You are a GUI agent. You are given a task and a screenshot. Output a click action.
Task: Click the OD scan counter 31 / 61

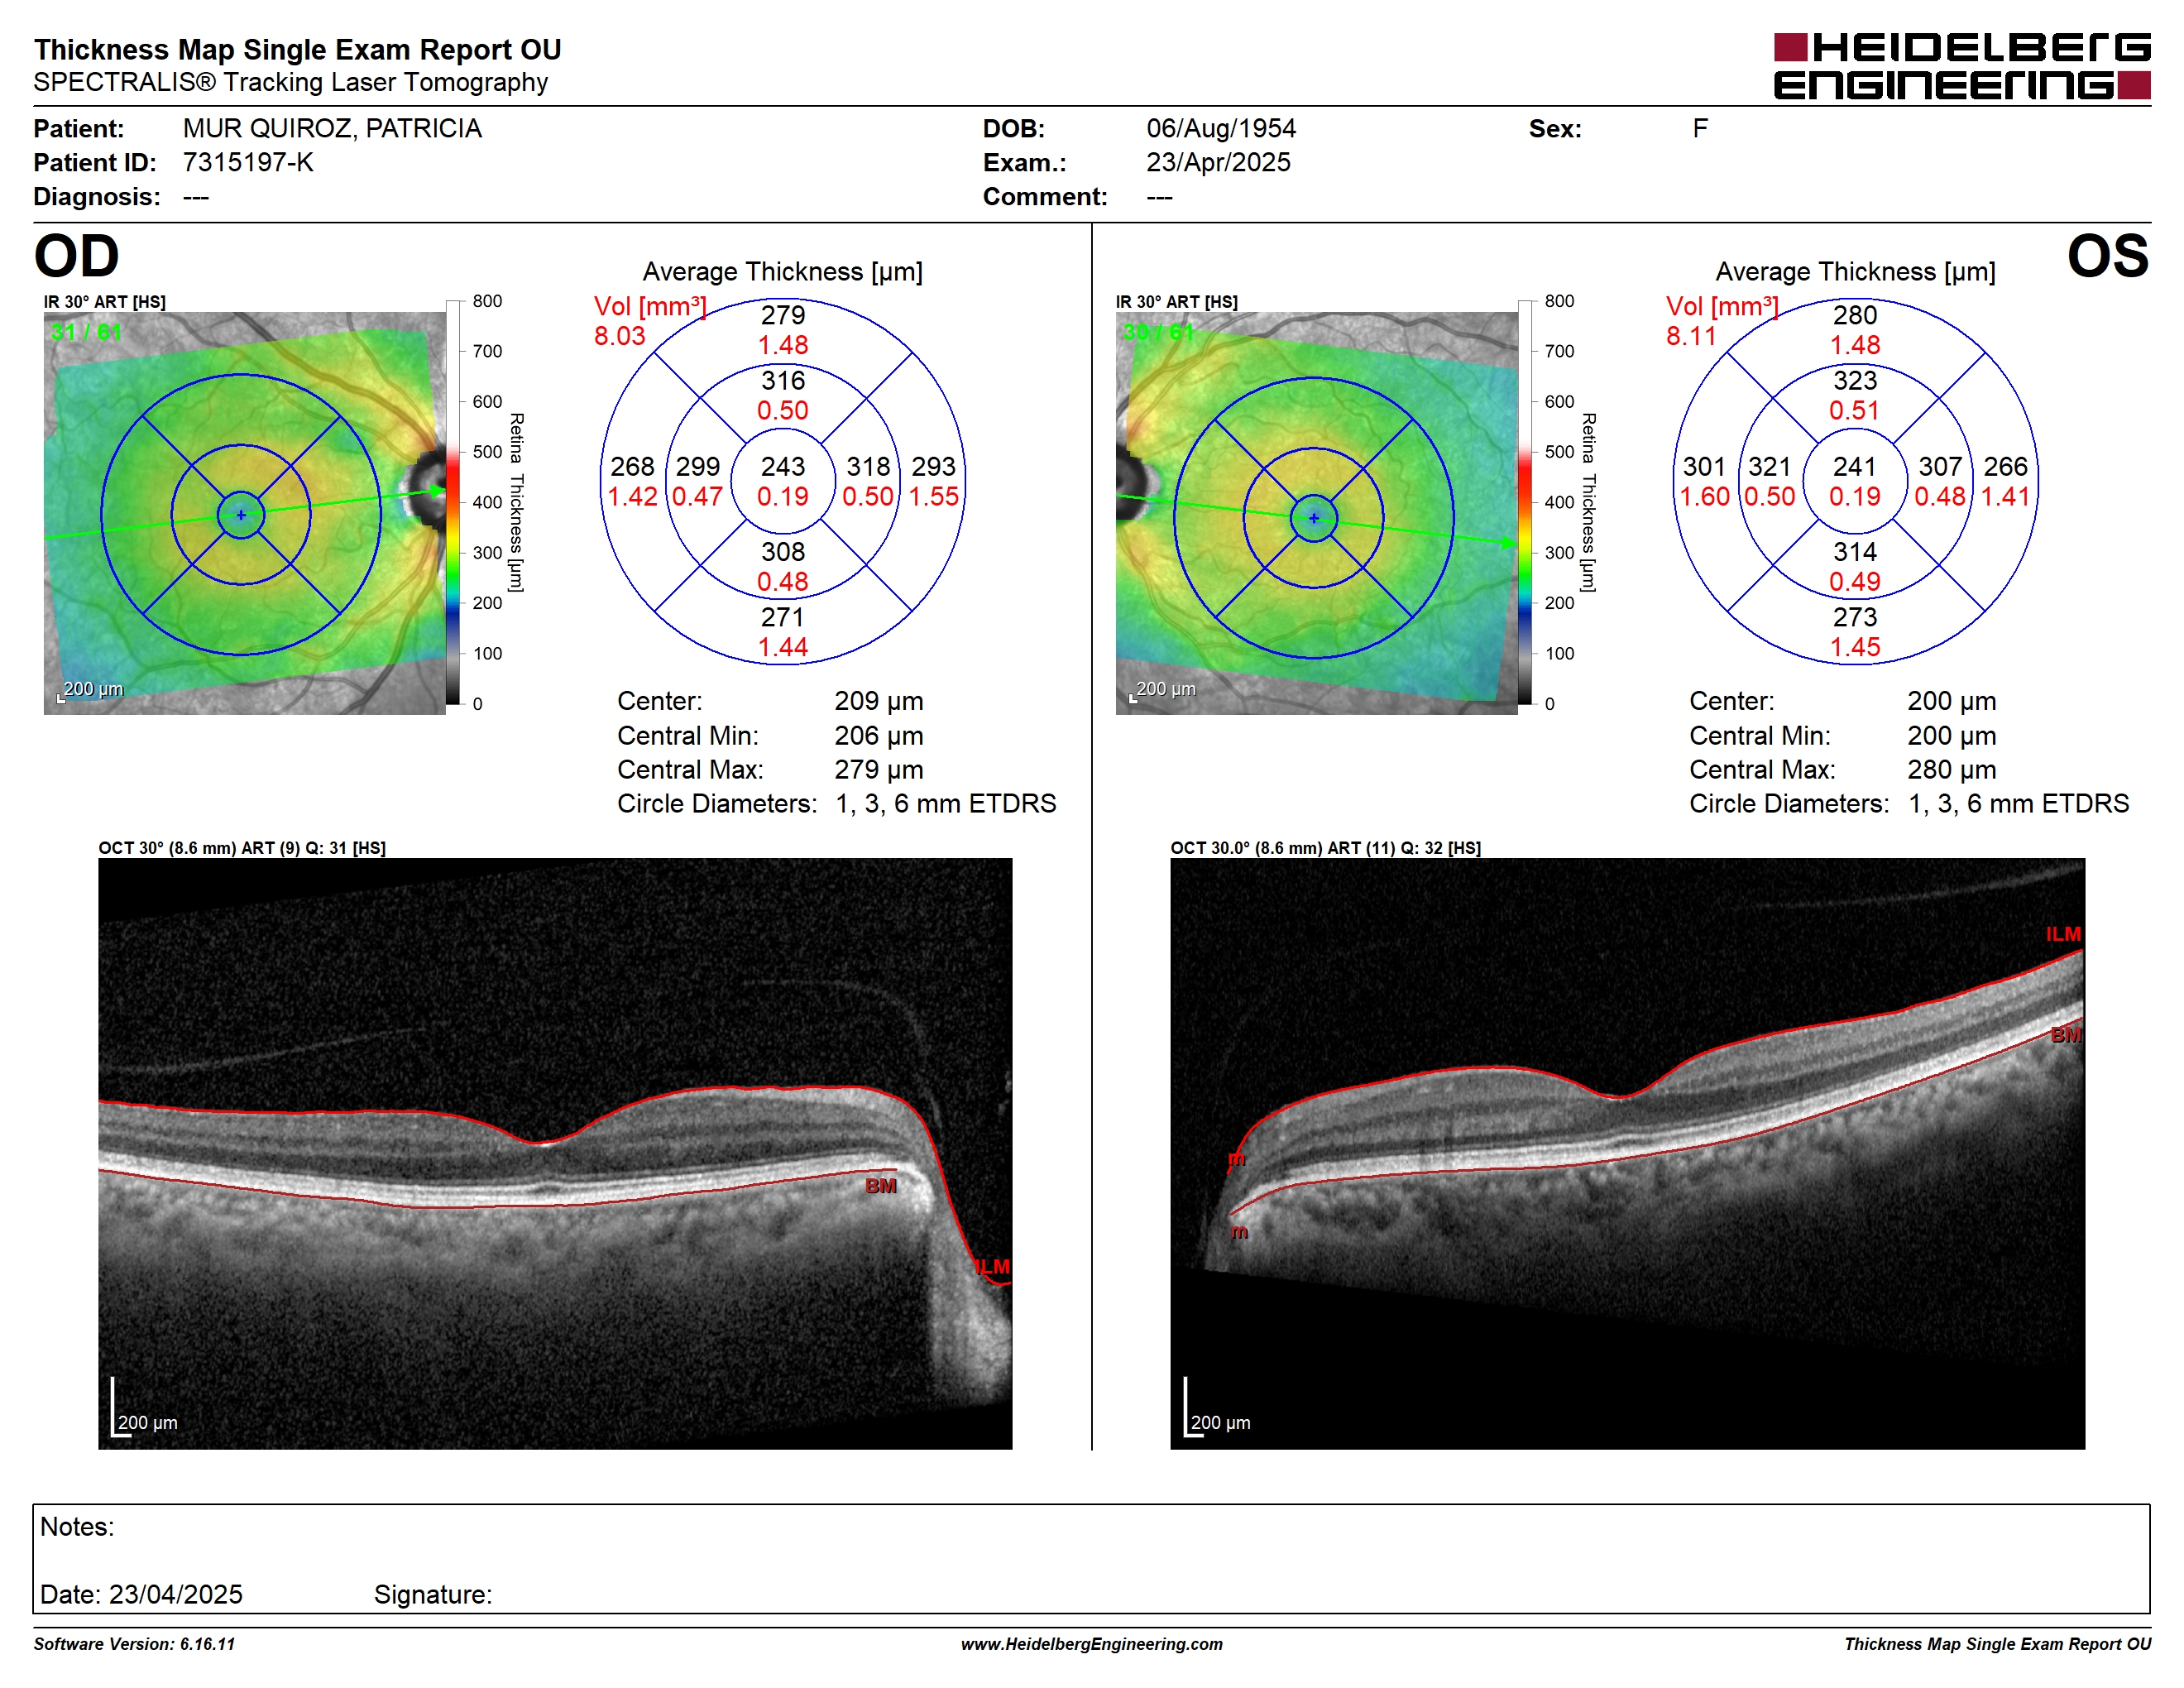(86, 332)
